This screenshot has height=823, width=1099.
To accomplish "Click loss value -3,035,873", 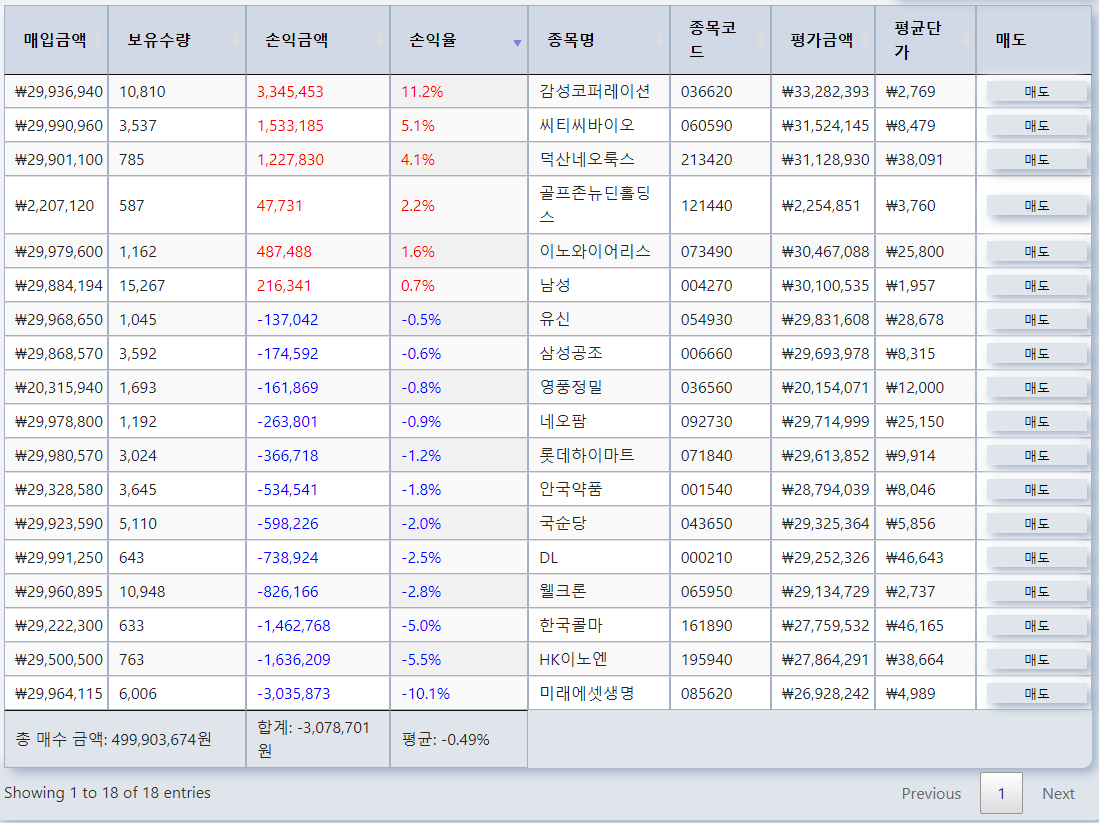I will click(294, 694).
